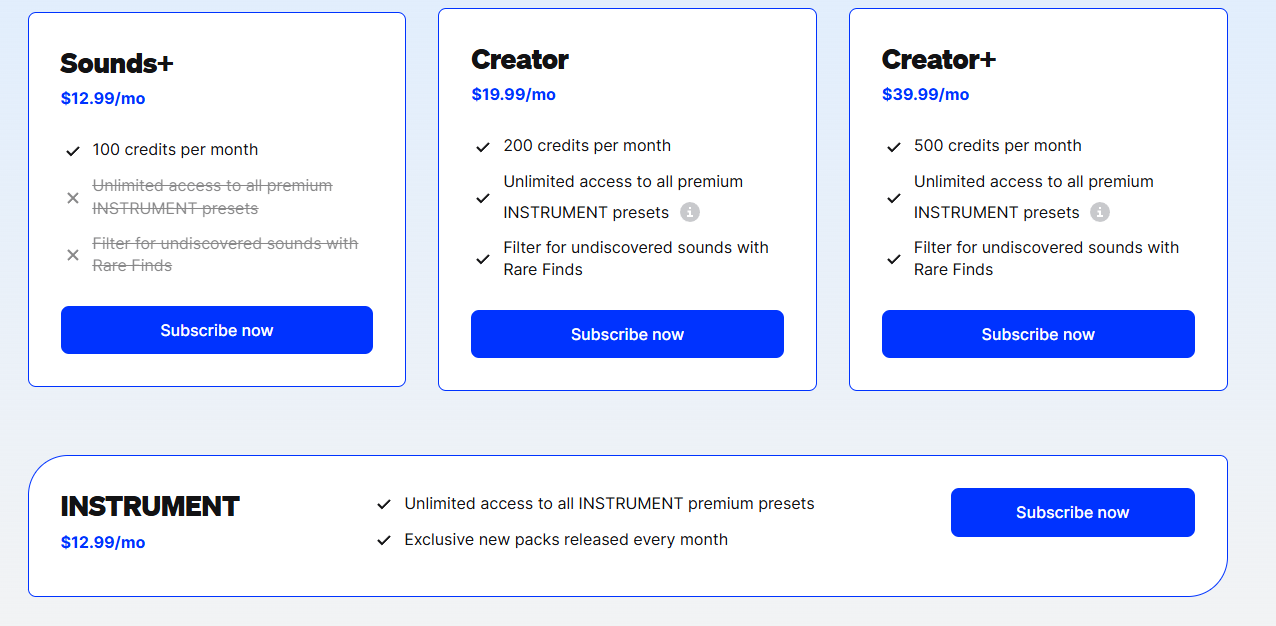Click the INSTRUMENT plan heading
Viewport: 1276px width, 626px height.
[x=149, y=506]
